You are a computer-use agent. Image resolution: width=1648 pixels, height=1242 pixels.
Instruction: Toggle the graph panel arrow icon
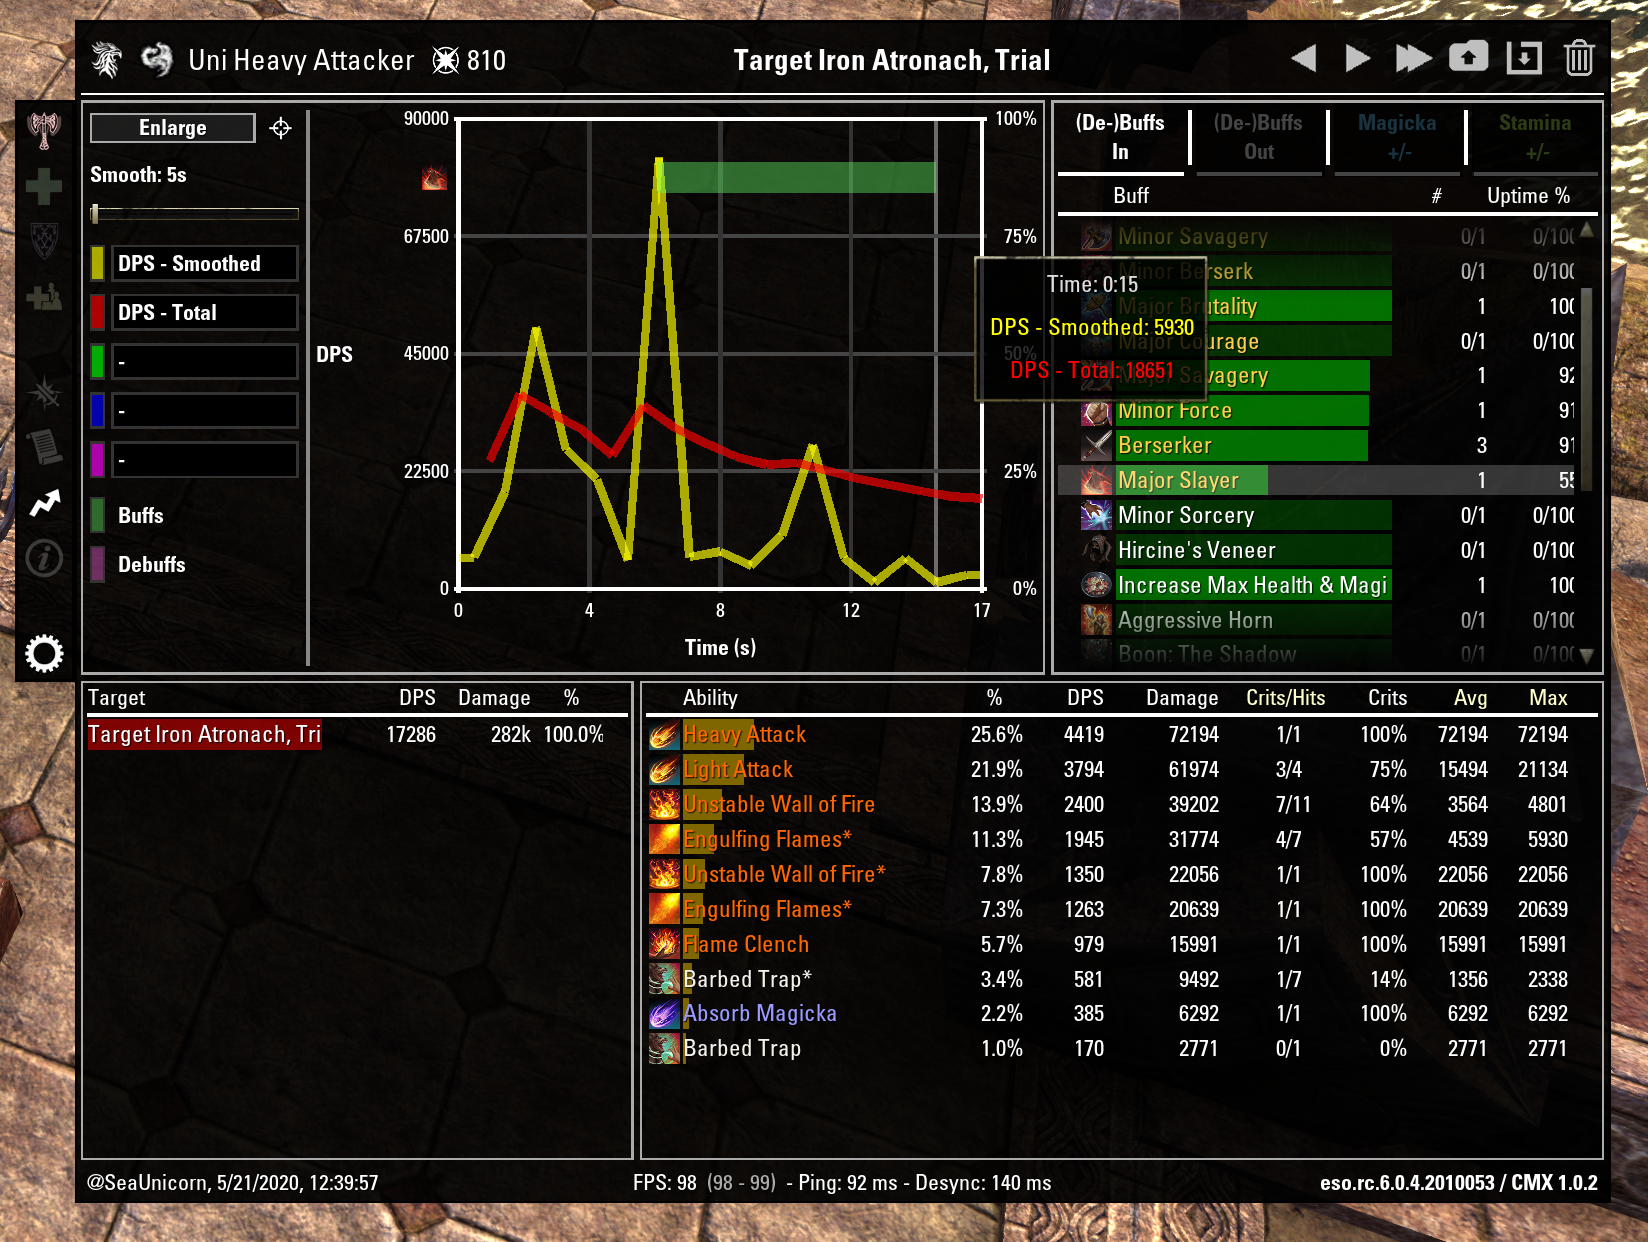pos(44,503)
